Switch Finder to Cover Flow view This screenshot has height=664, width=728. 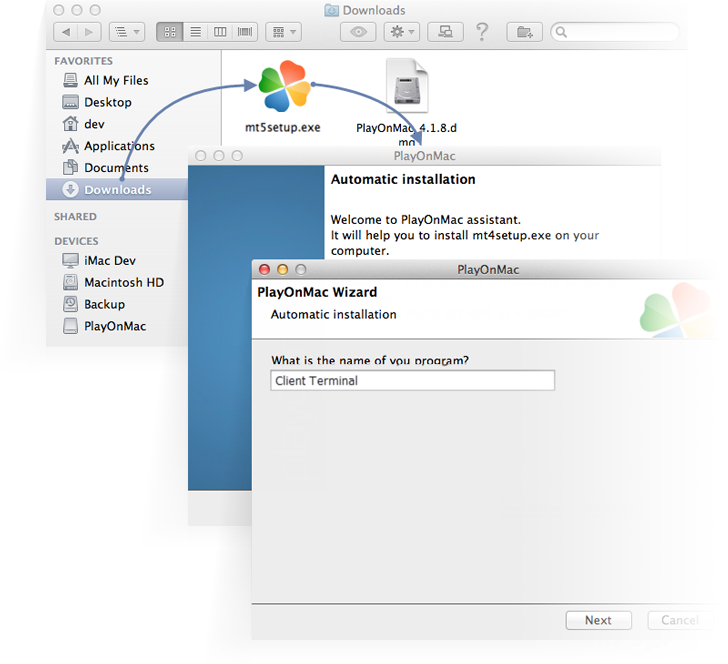point(245,32)
